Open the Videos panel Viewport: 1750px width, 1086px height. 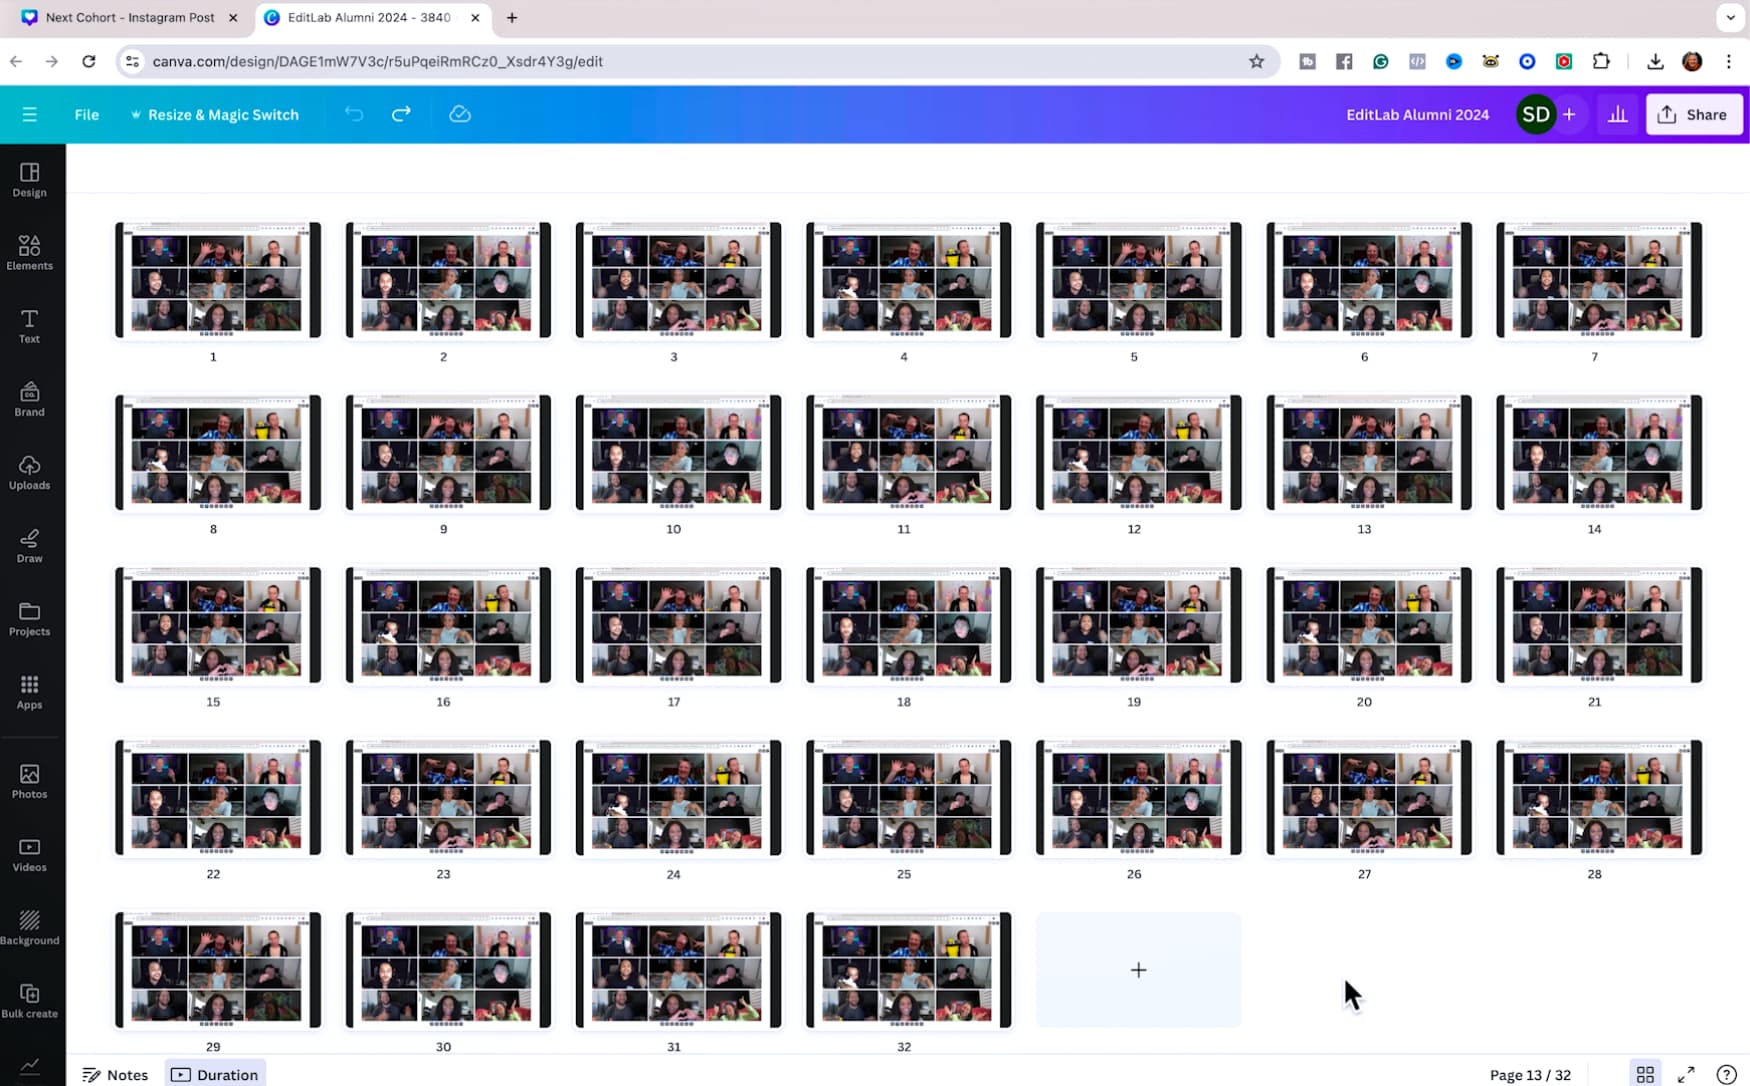29,854
